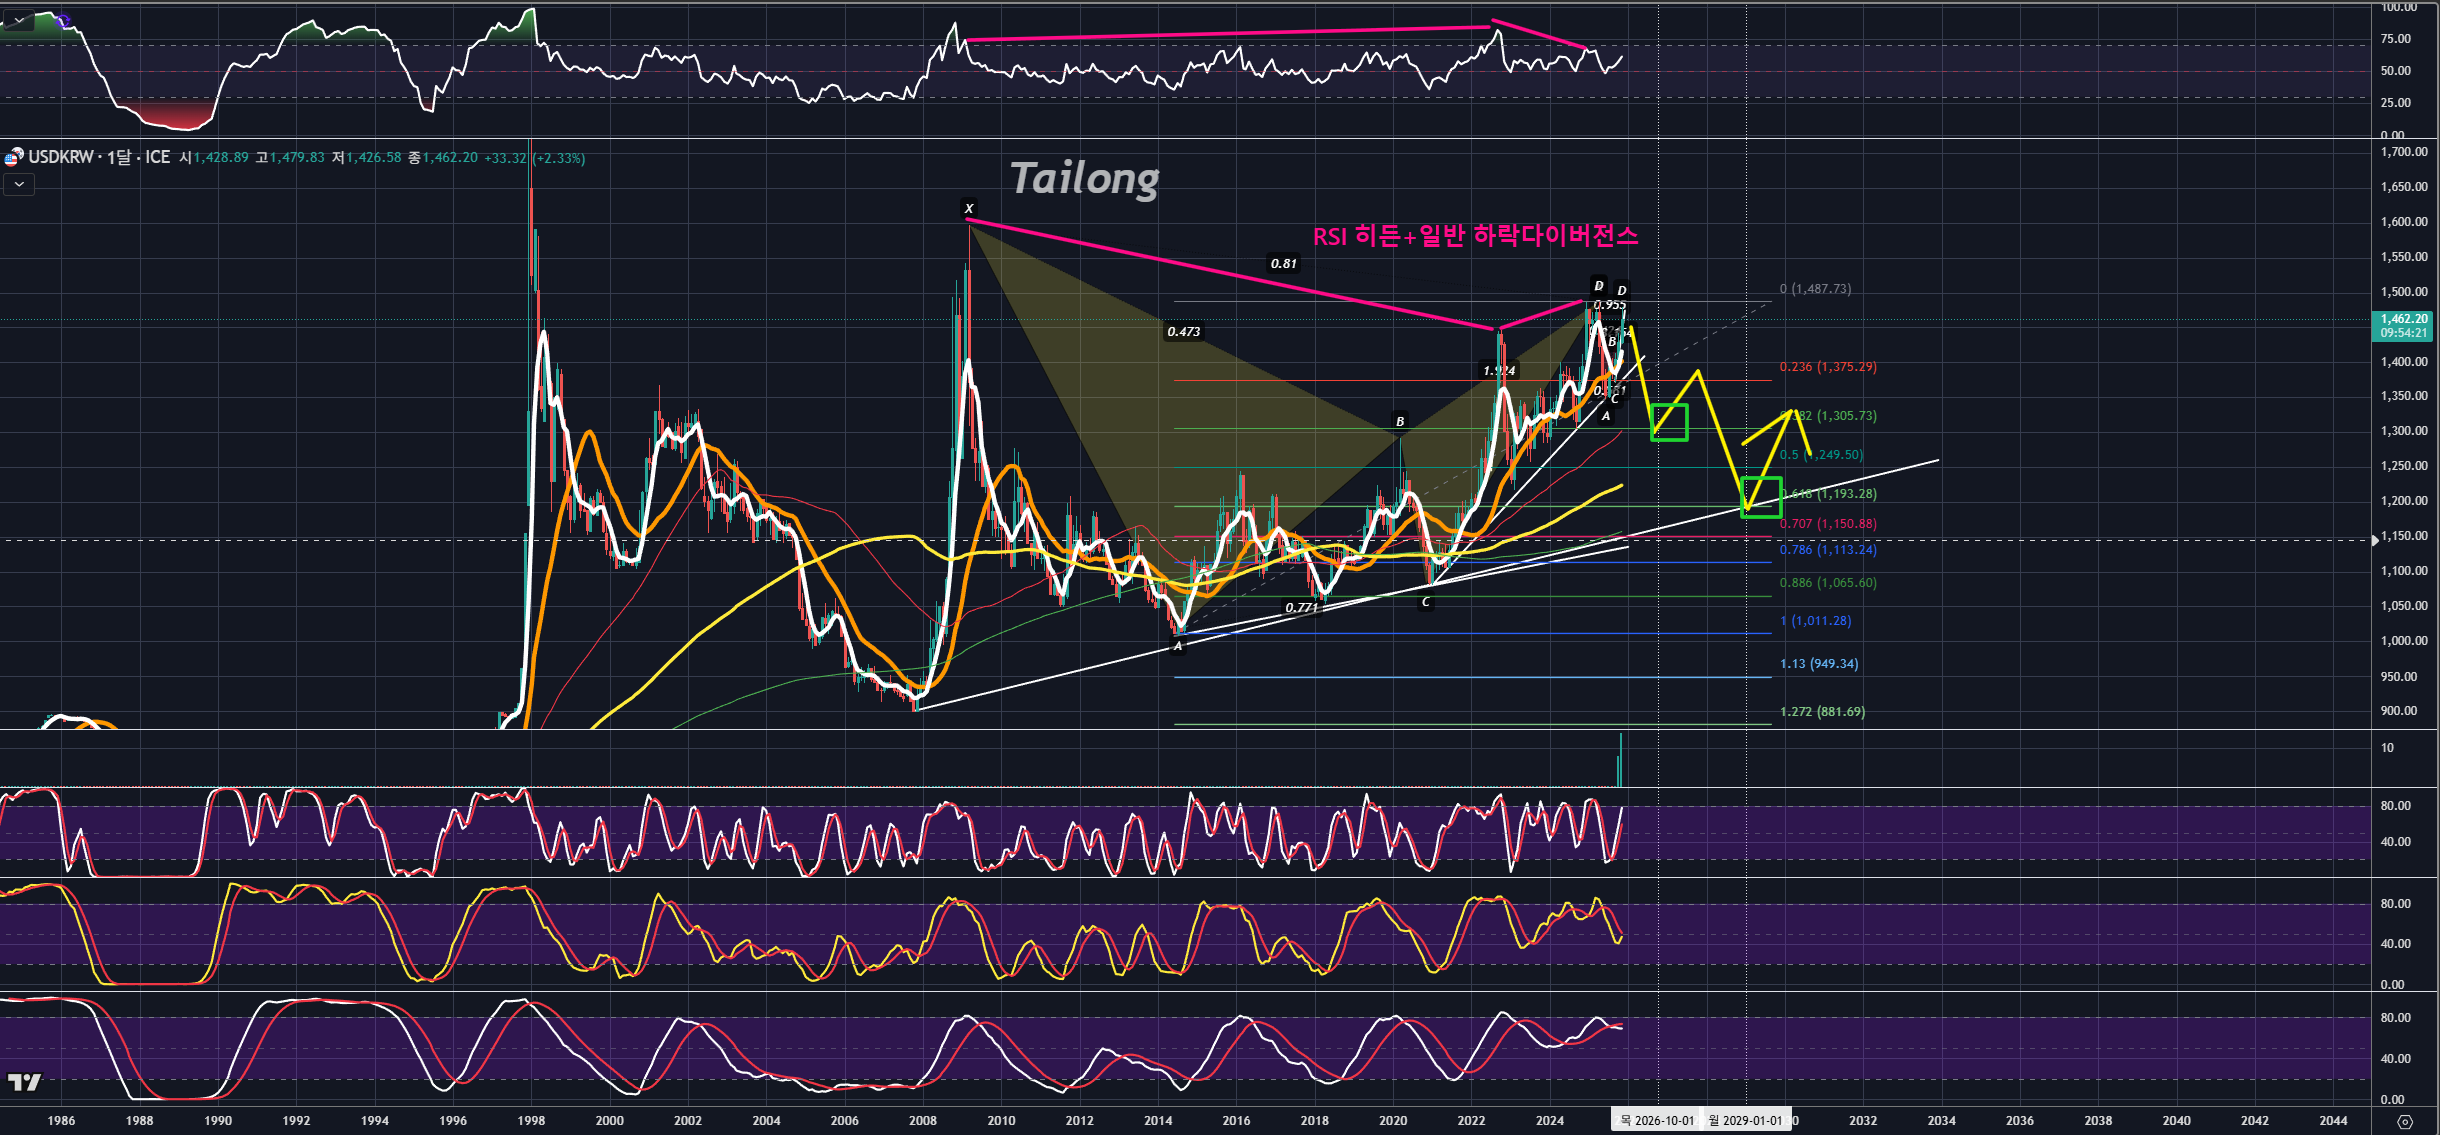2440x1135 pixels.
Task: Expand indicator legend chevron below USDKRW title
Action: (19, 184)
